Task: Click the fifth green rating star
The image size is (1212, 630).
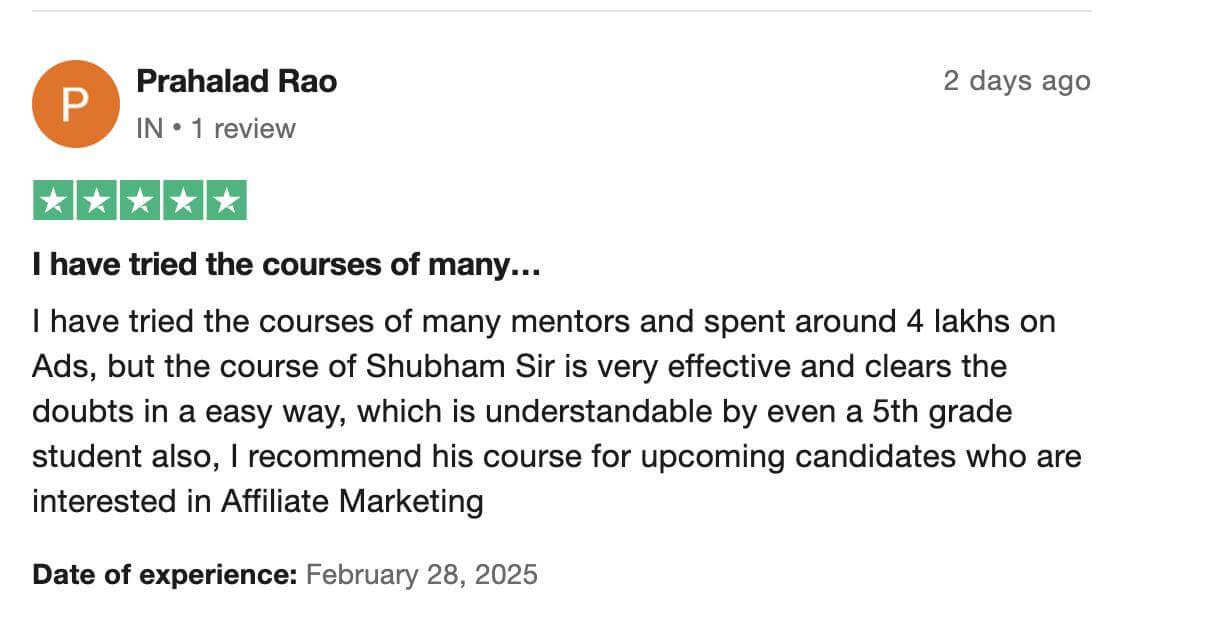Action: point(226,201)
